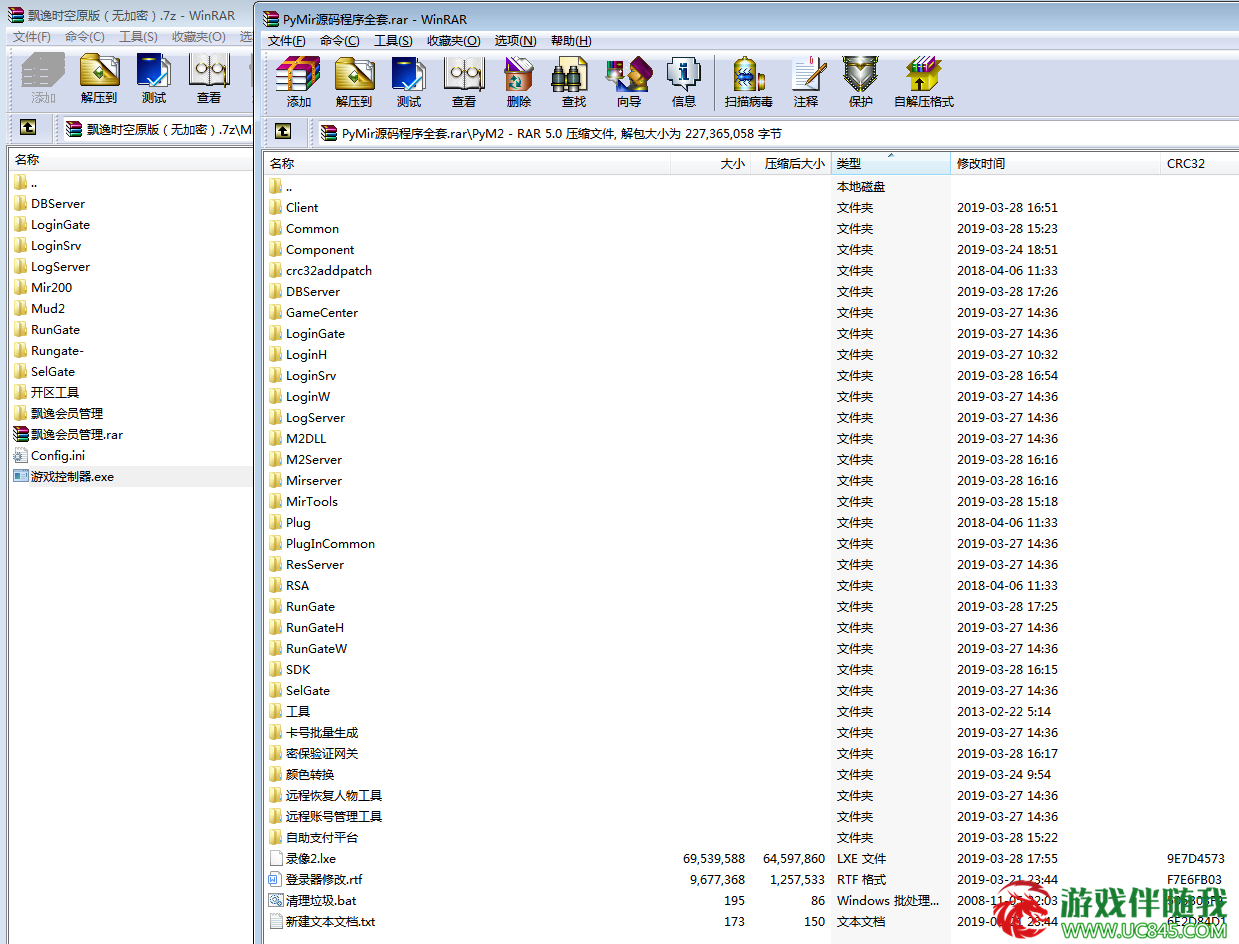Click the Find (查找) binoculars icon
This screenshot has height=944, width=1239.
(574, 83)
